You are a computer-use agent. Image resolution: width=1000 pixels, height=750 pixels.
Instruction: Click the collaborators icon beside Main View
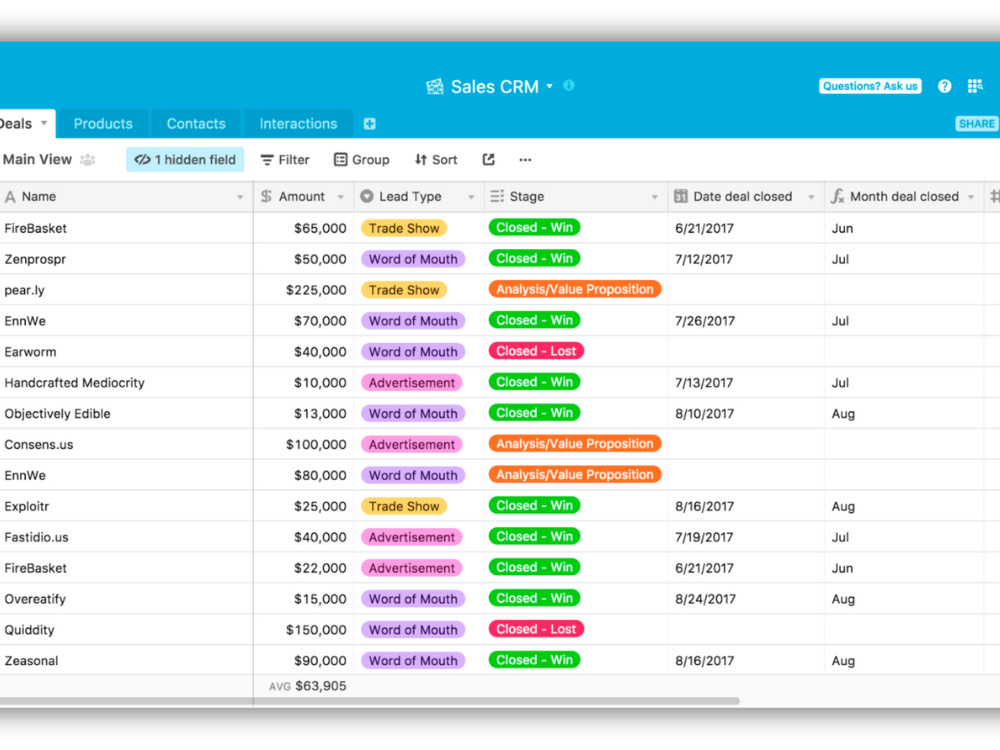tap(87, 159)
